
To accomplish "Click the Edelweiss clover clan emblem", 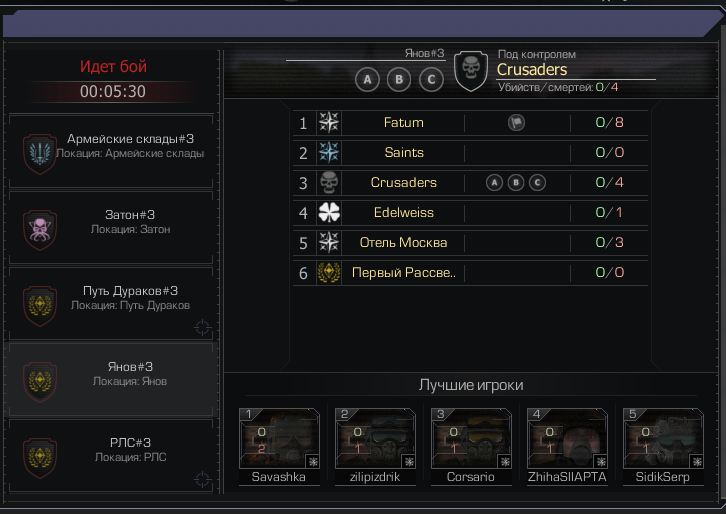I will point(329,213).
